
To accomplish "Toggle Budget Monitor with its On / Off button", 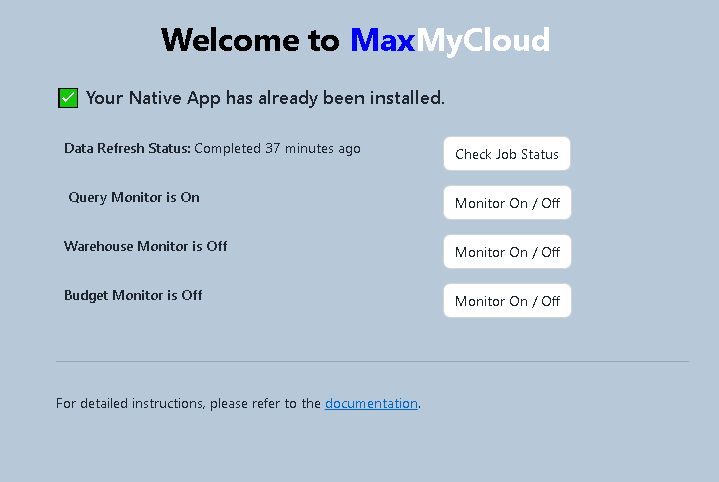I will (x=507, y=301).
